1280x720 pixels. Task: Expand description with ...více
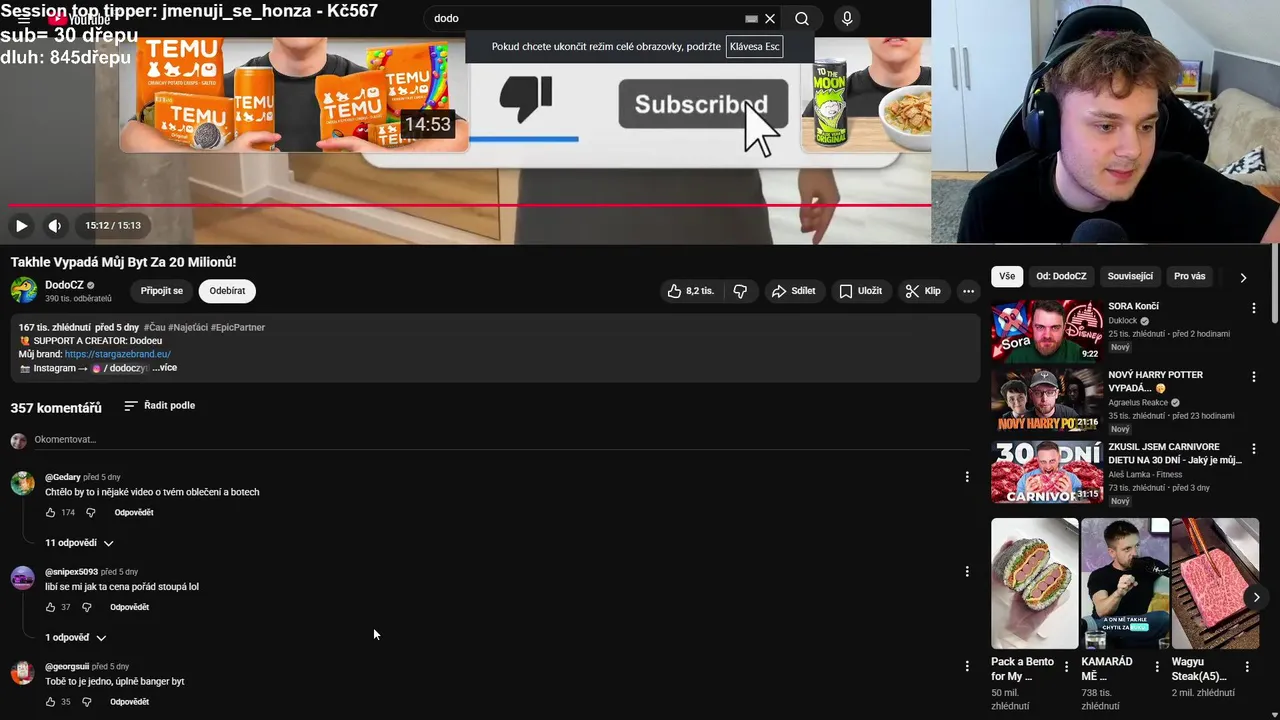click(x=165, y=368)
